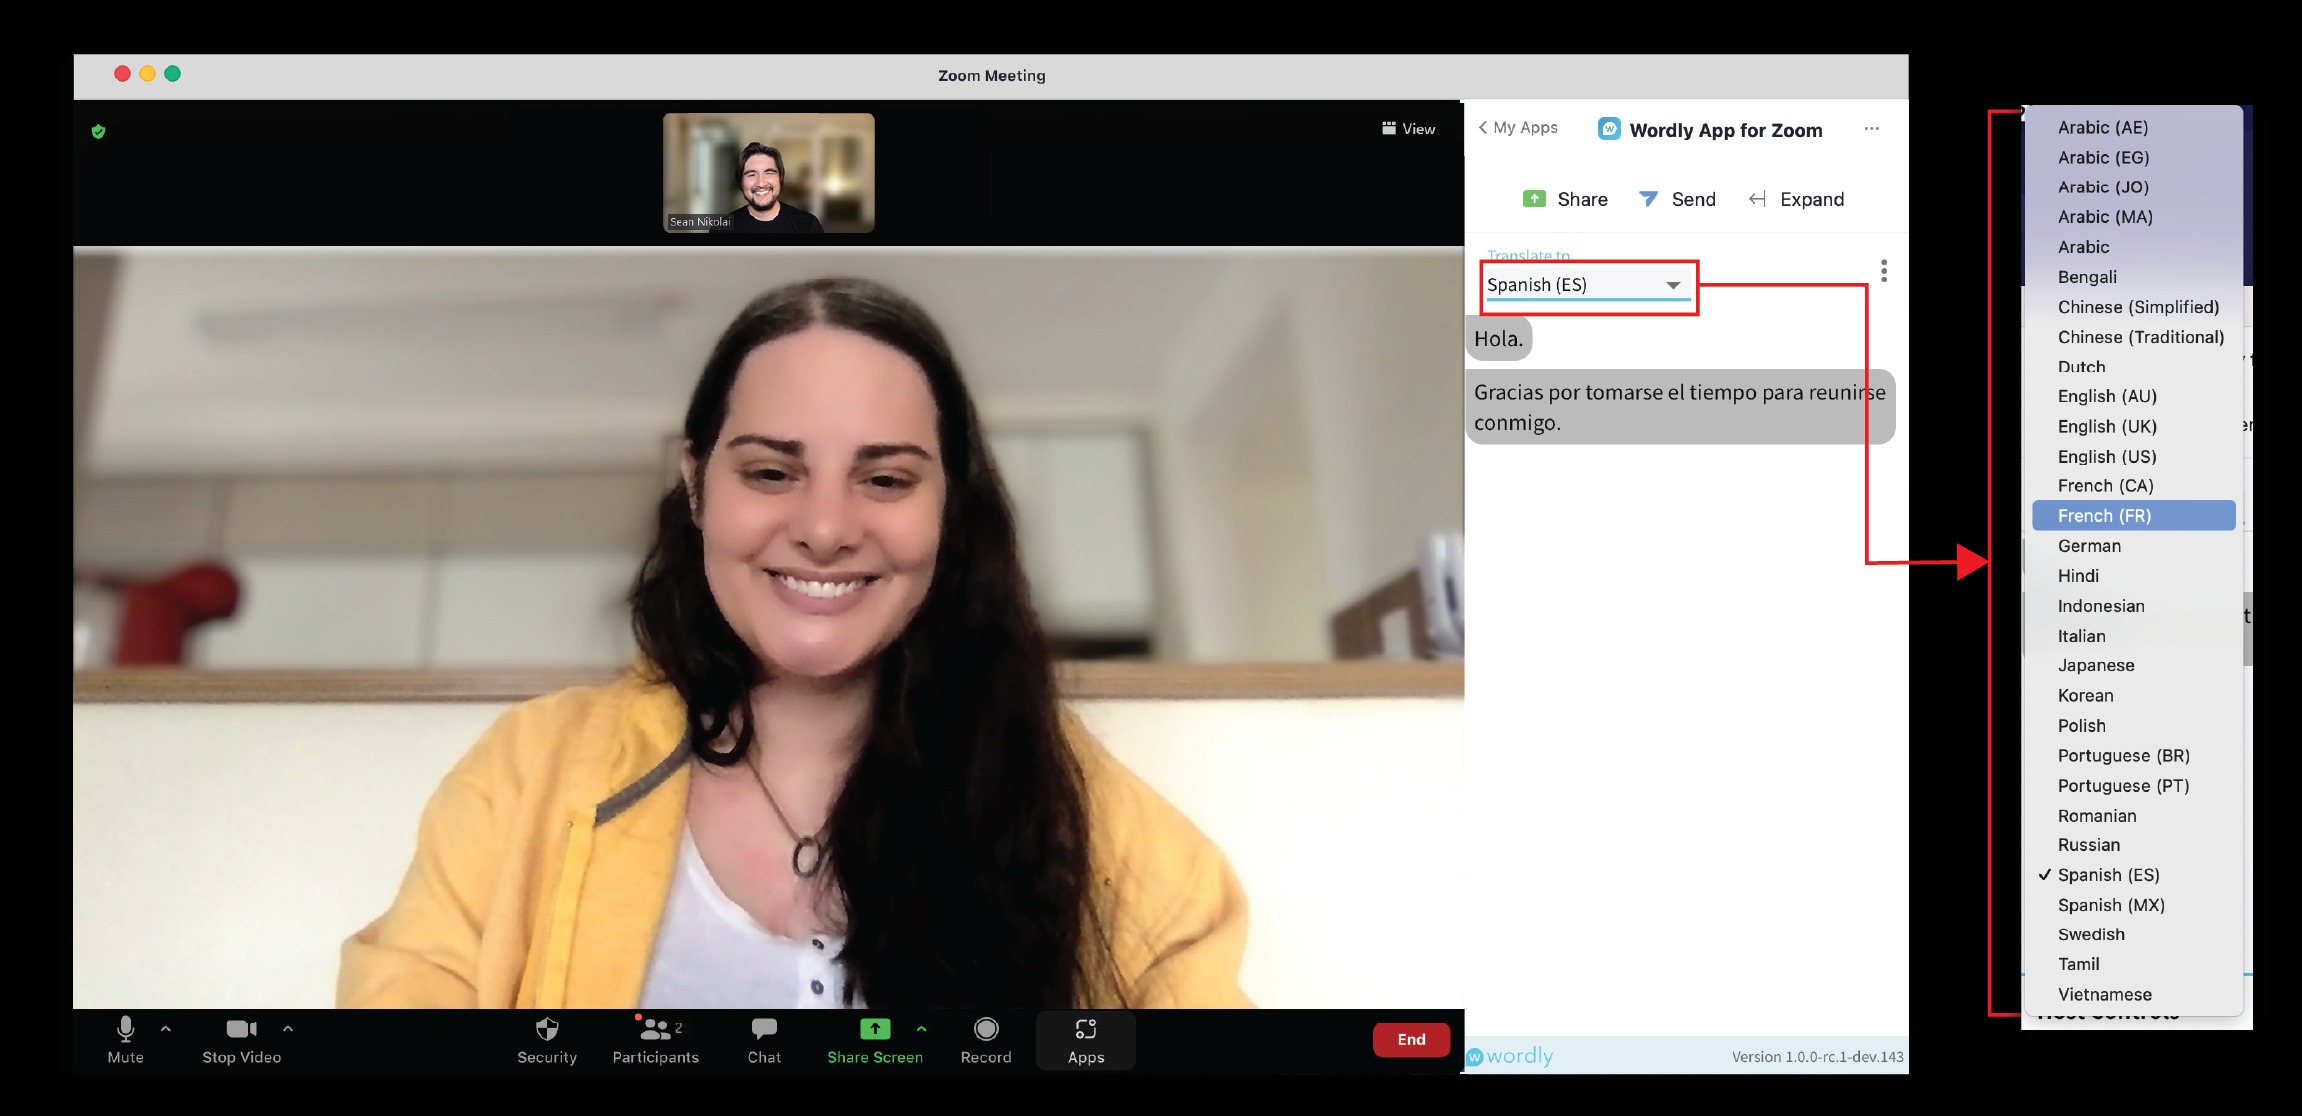Open the Chat window
The width and height of the screenshot is (2302, 1116).
point(764,1040)
